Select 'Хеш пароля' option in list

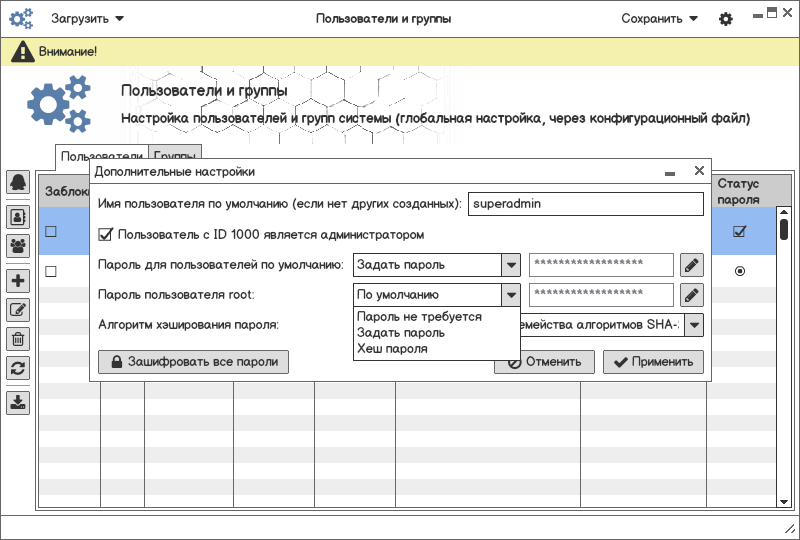(x=392, y=349)
